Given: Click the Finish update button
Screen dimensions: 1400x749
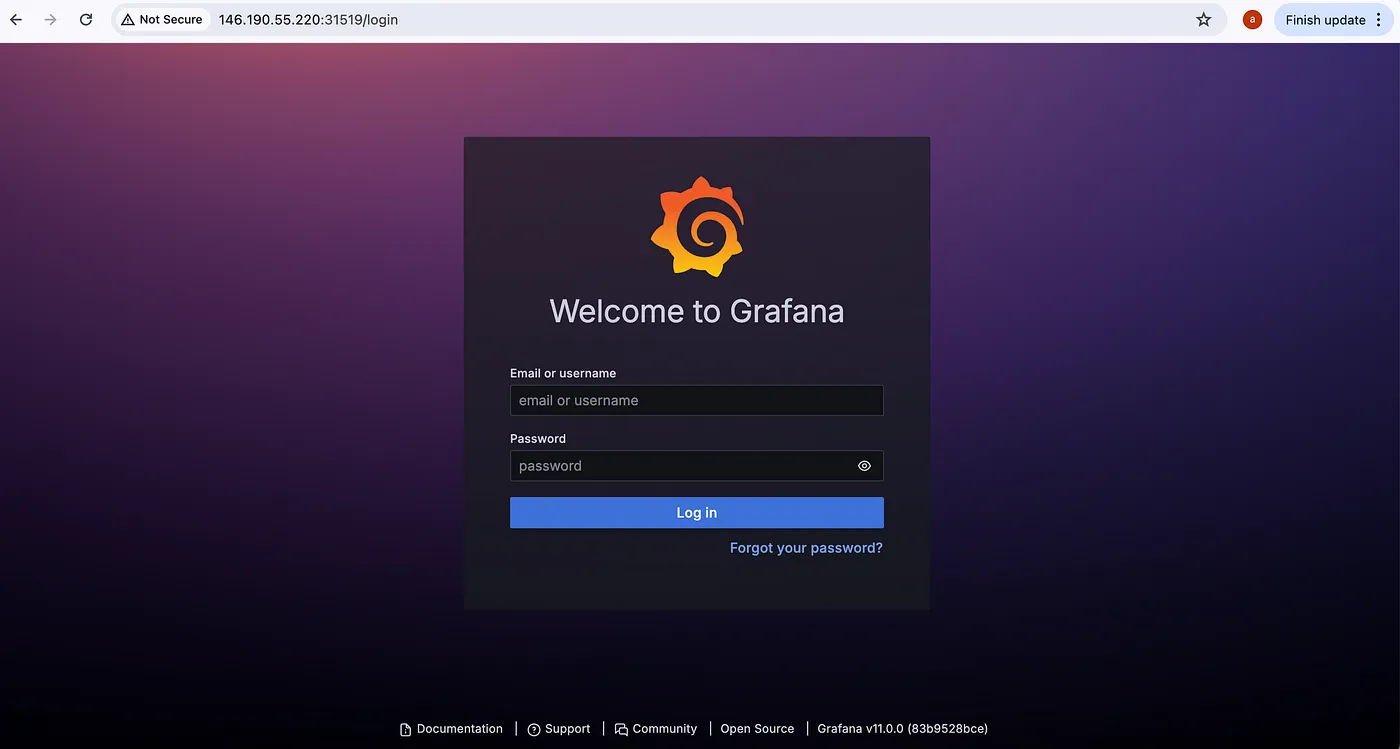Looking at the screenshot, I should click(1325, 20).
